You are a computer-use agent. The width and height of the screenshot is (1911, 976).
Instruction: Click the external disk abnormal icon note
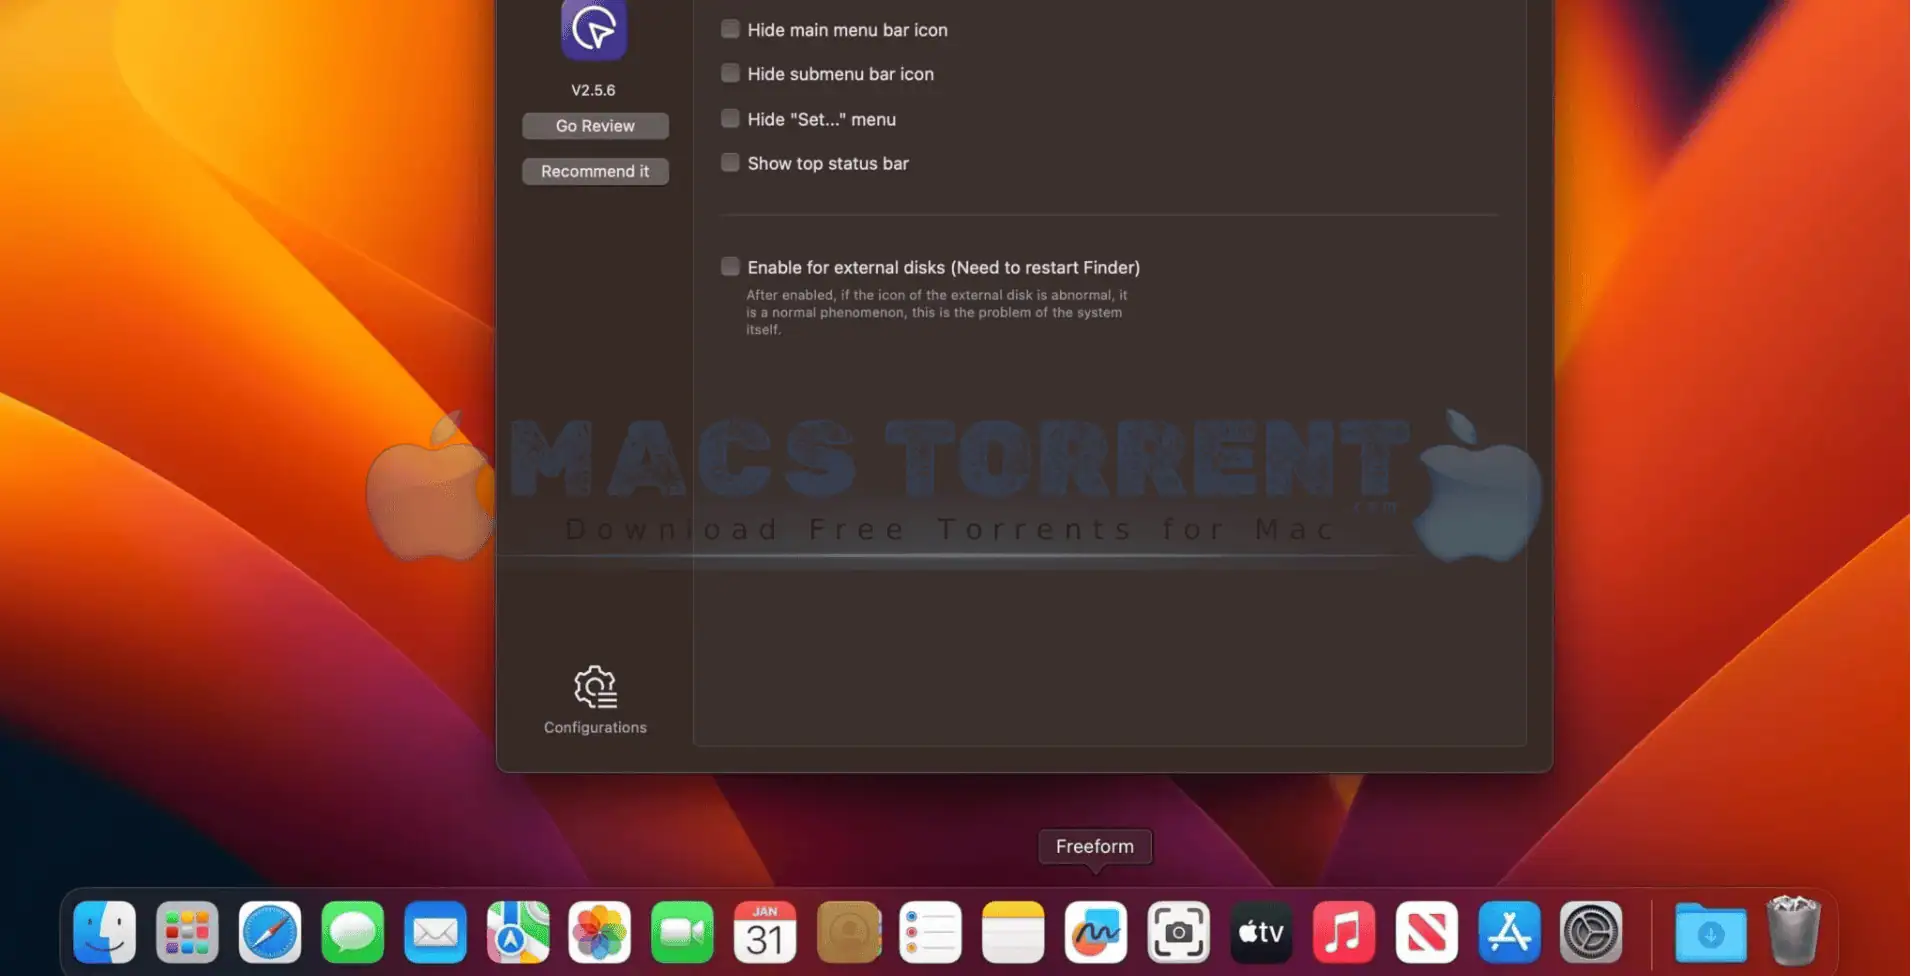click(x=936, y=312)
